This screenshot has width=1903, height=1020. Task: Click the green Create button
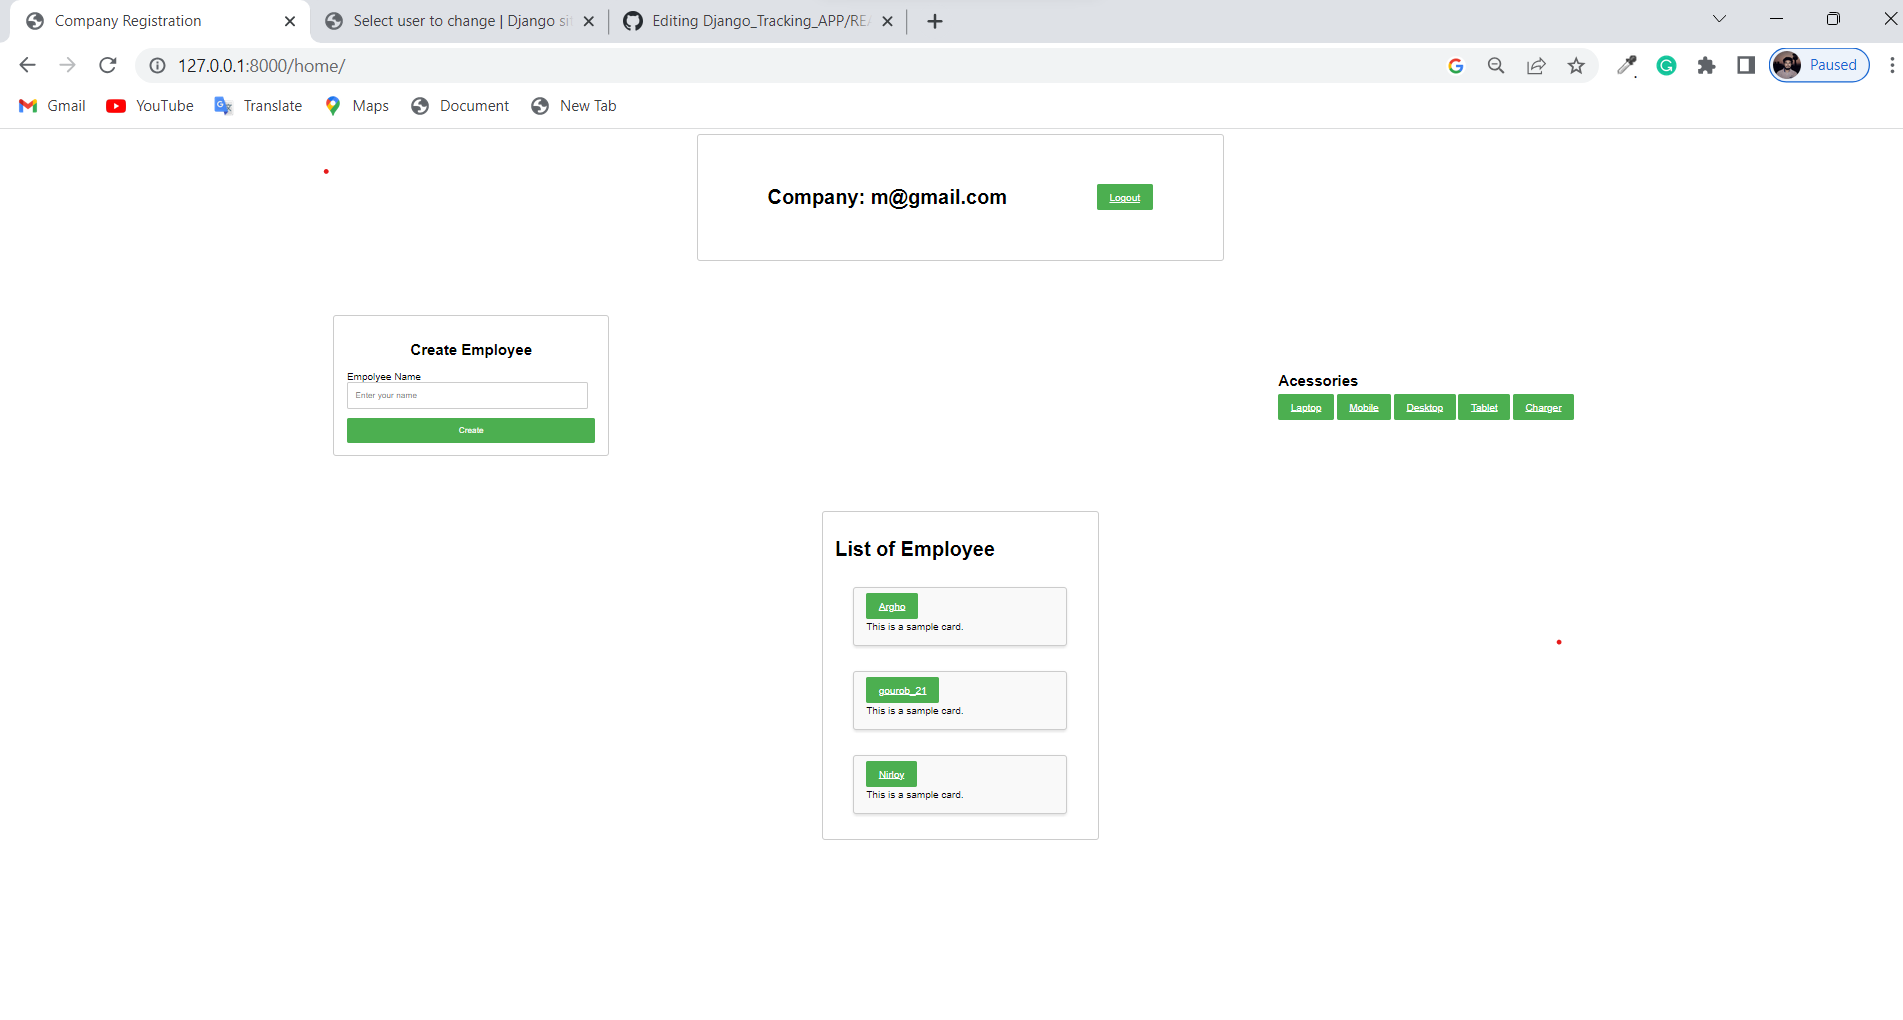(x=470, y=430)
